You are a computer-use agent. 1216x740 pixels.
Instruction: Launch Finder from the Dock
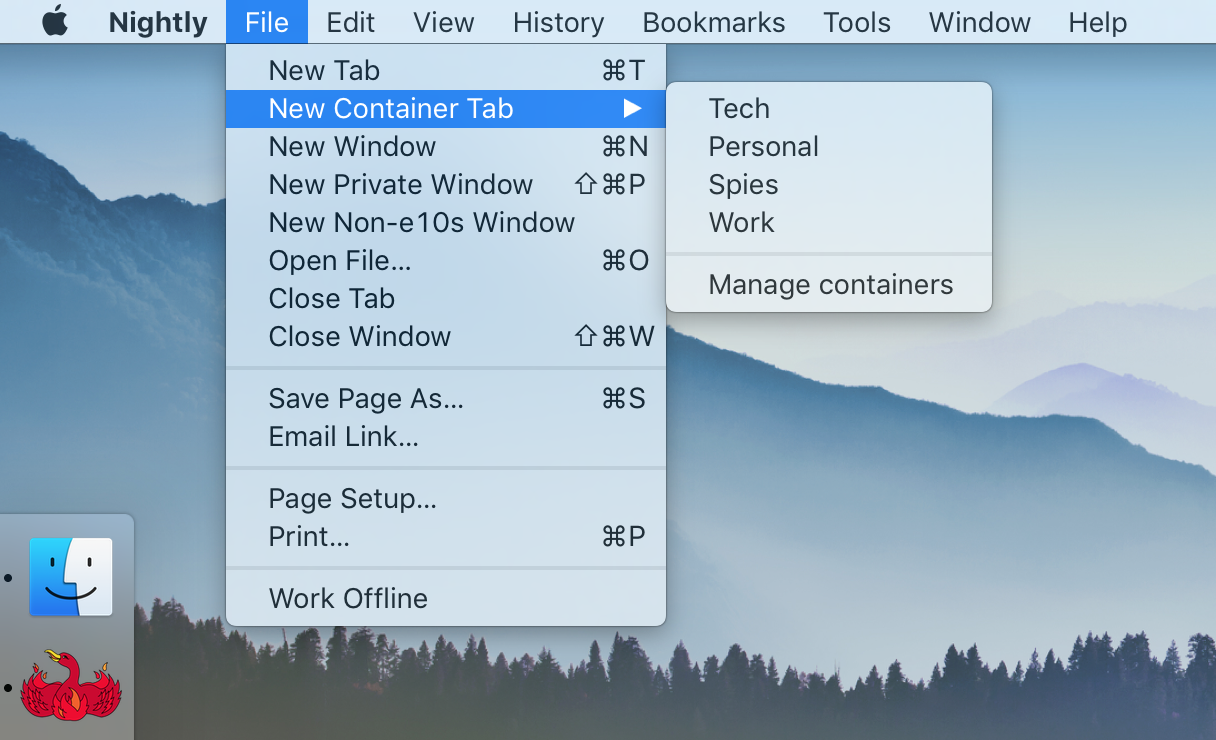pos(70,577)
